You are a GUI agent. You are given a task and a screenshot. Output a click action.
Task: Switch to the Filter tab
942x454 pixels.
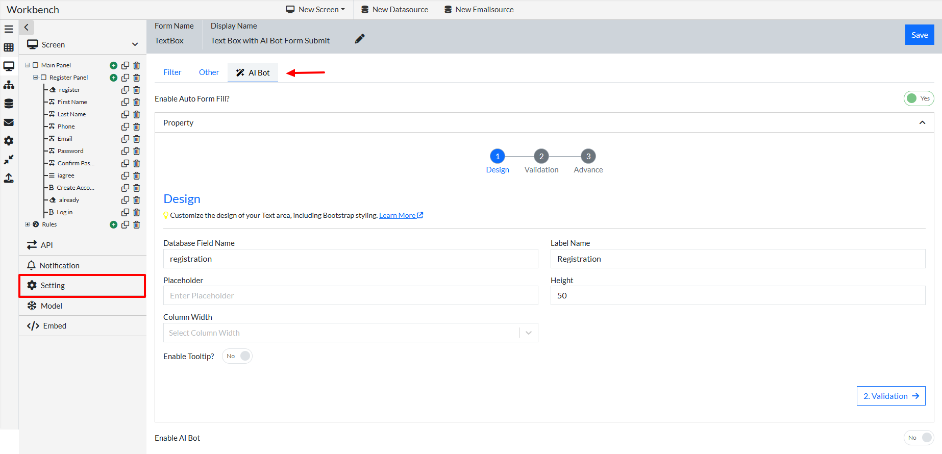pos(172,72)
